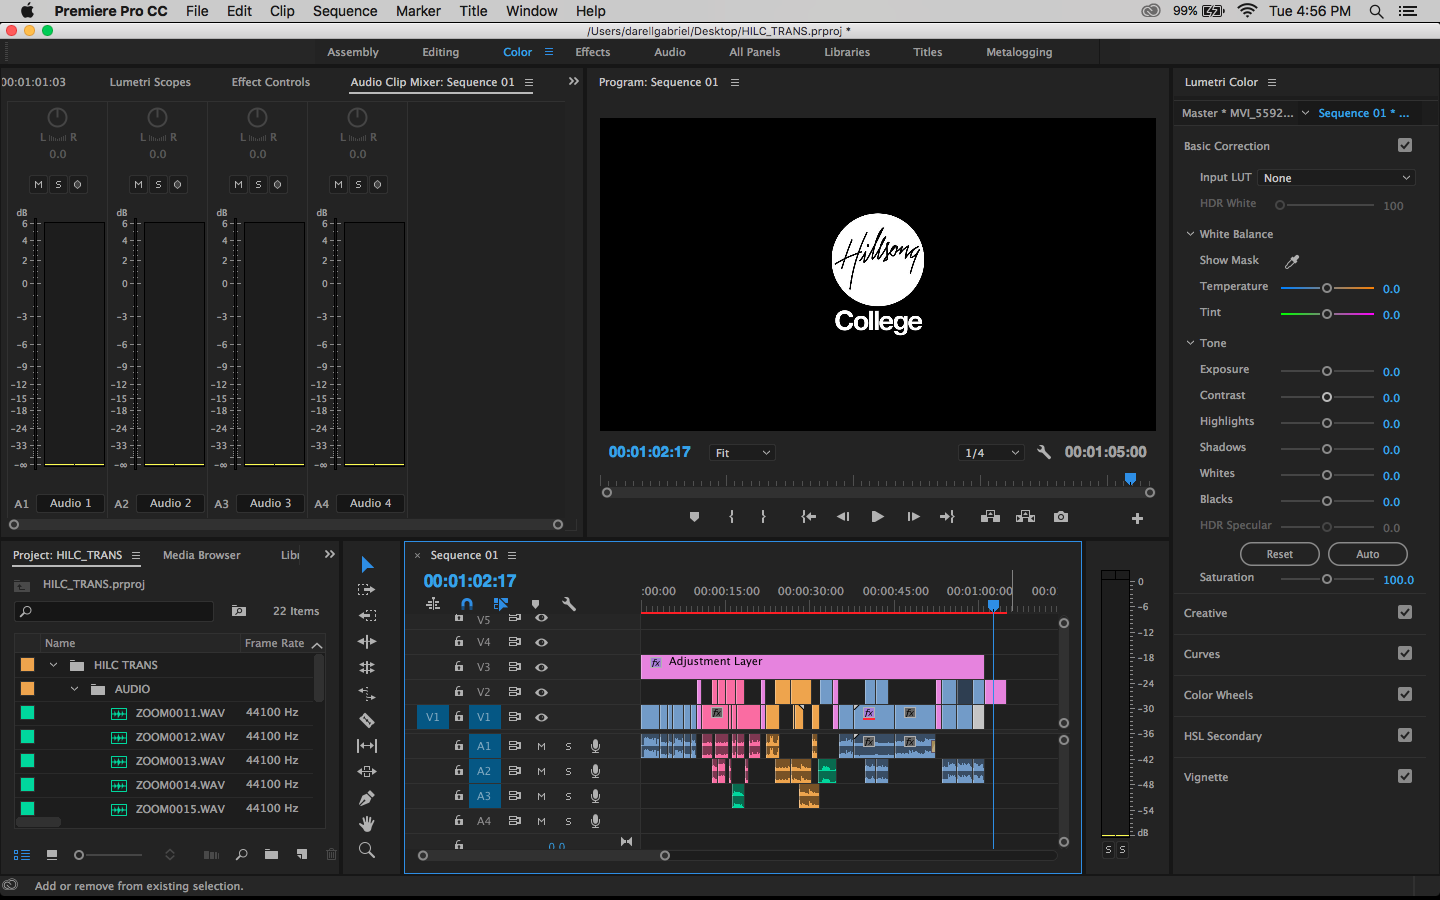Select the Zoom tool magnifier
Image resolution: width=1440 pixels, height=900 pixels.
click(367, 850)
